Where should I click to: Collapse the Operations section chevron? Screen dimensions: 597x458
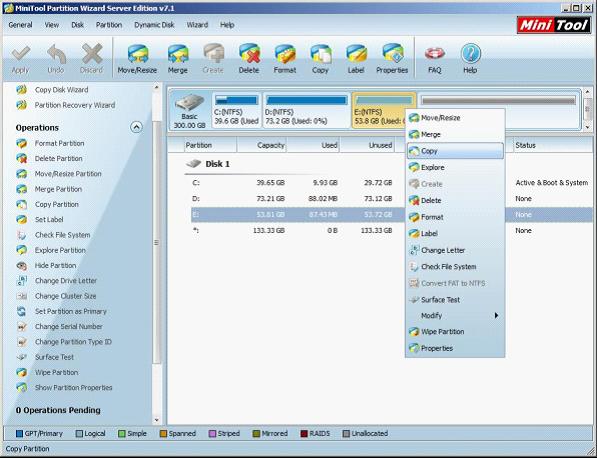[136, 127]
